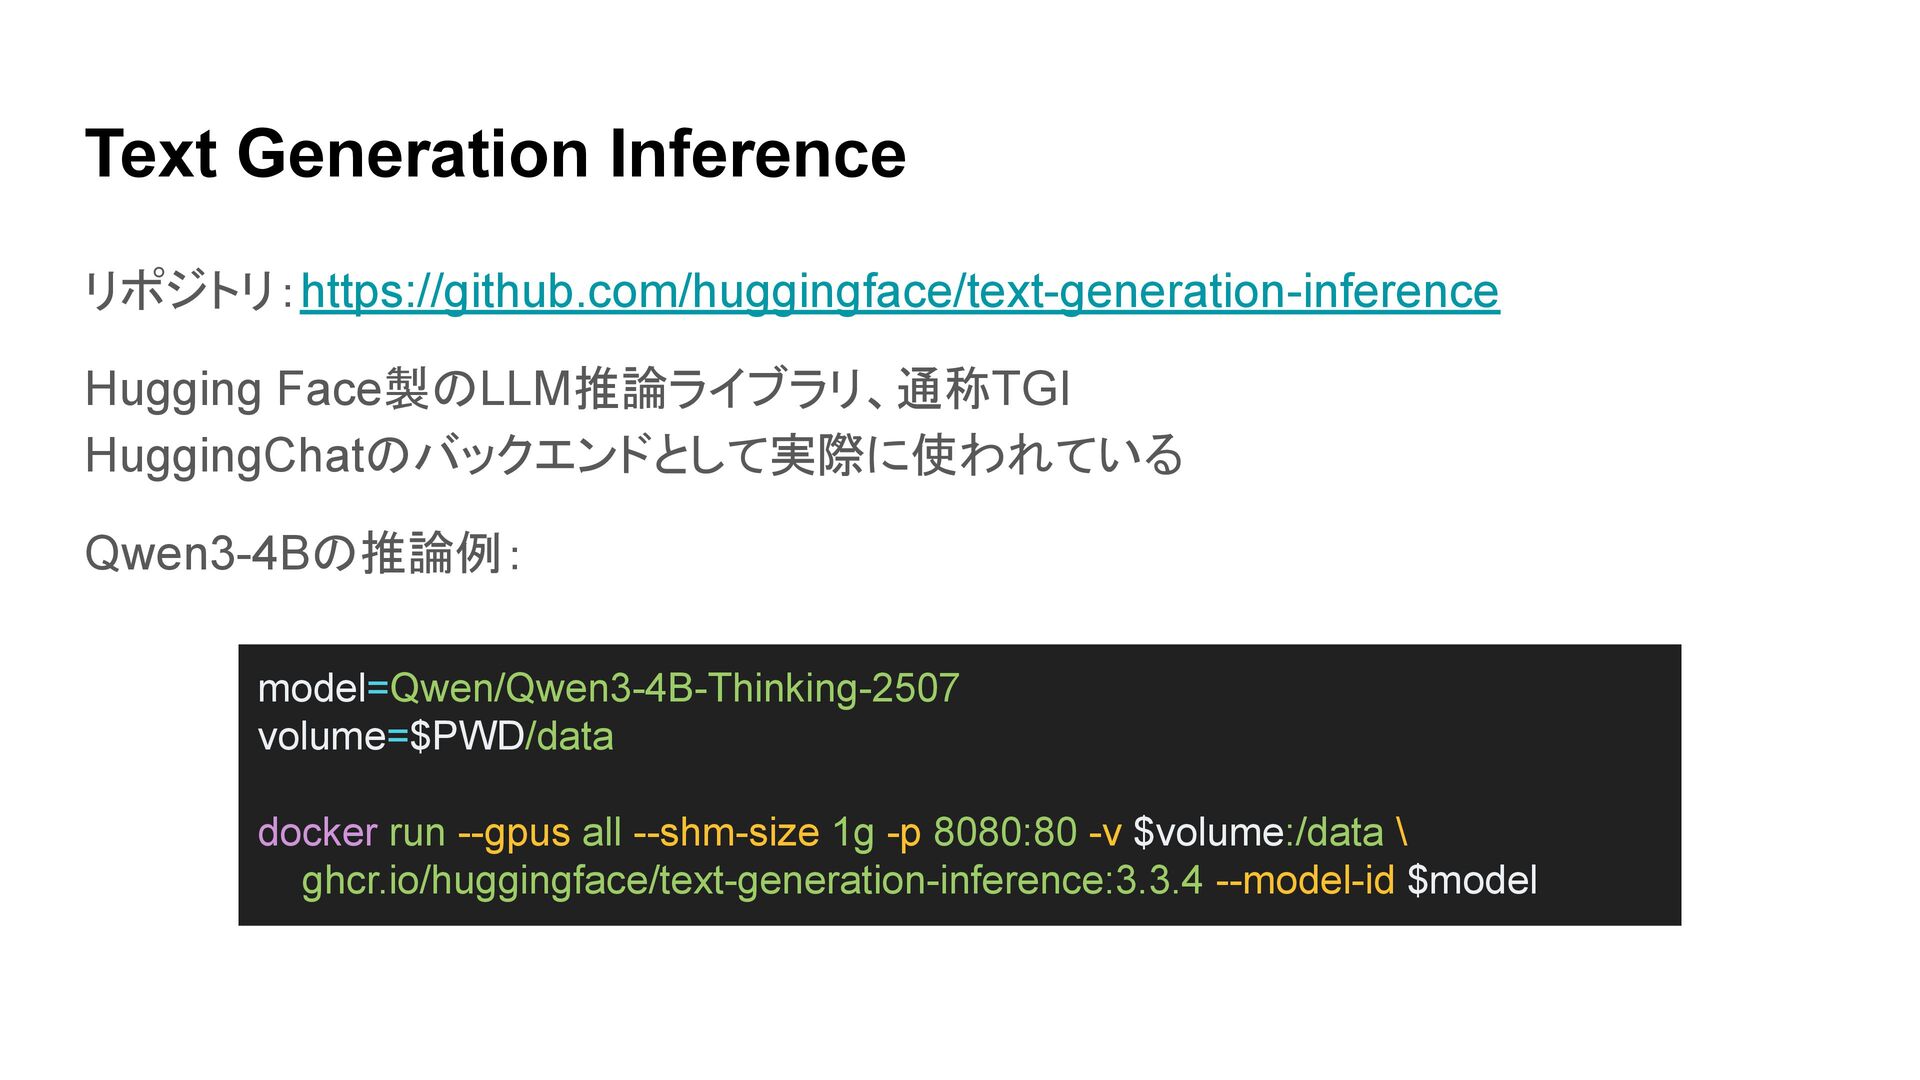Click the text "Qwen3-4Bの推論例:"
Viewport: 1920px width, 1080px height.
point(302,553)
